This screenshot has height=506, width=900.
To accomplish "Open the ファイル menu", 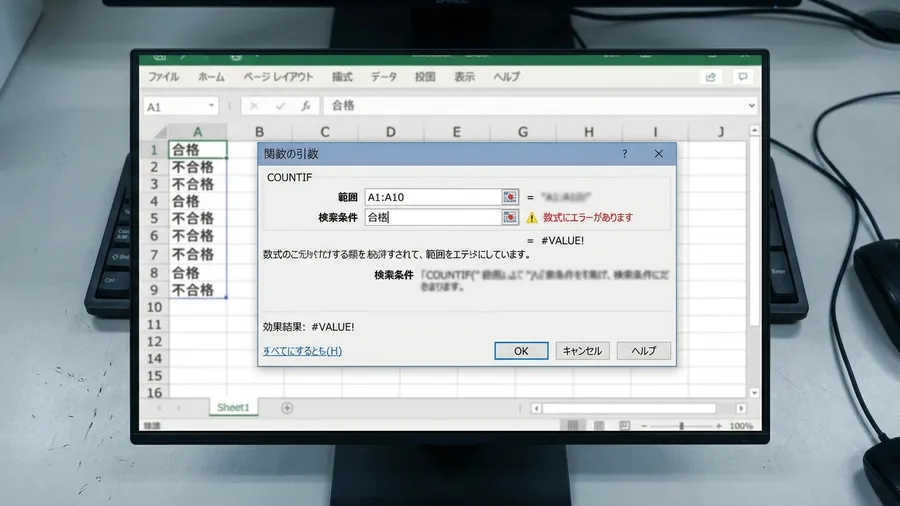I will click(x=164, y=77).
